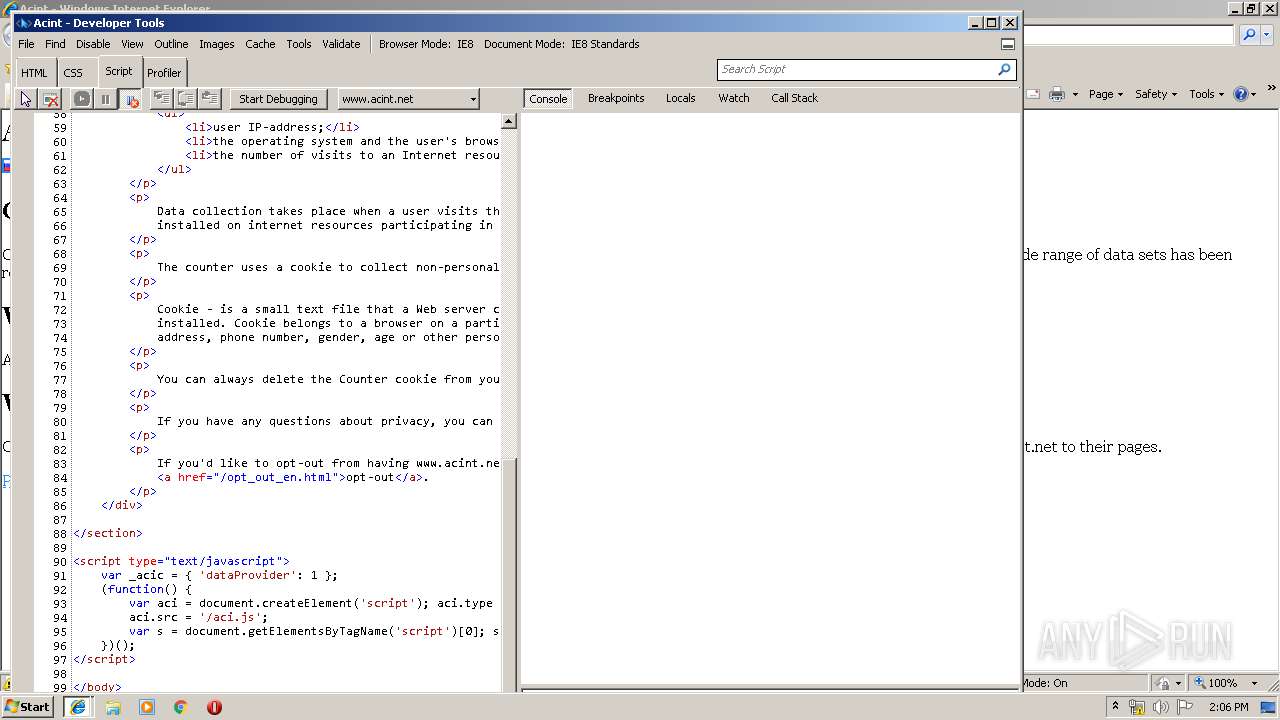The height and width of the screenshot is (720, 1280).
Task: Open the Browser Mode: IE8 menu
Action: point(426,44)
